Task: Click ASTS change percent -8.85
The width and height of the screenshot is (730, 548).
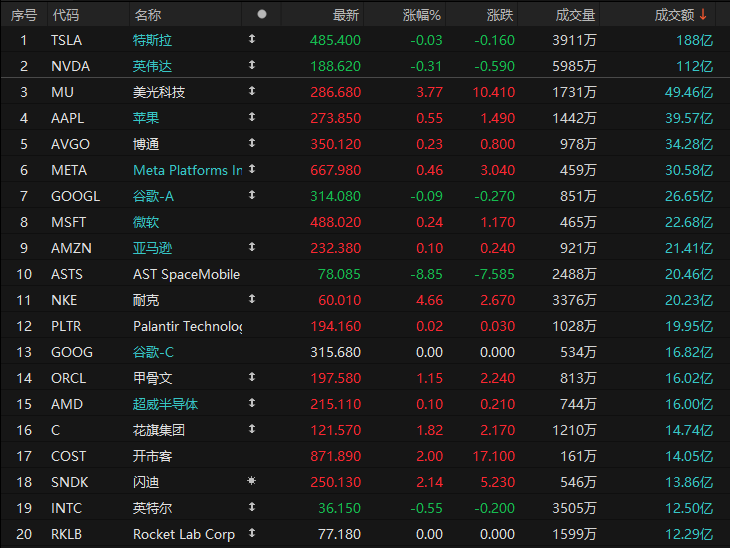Action: point(426,274)
